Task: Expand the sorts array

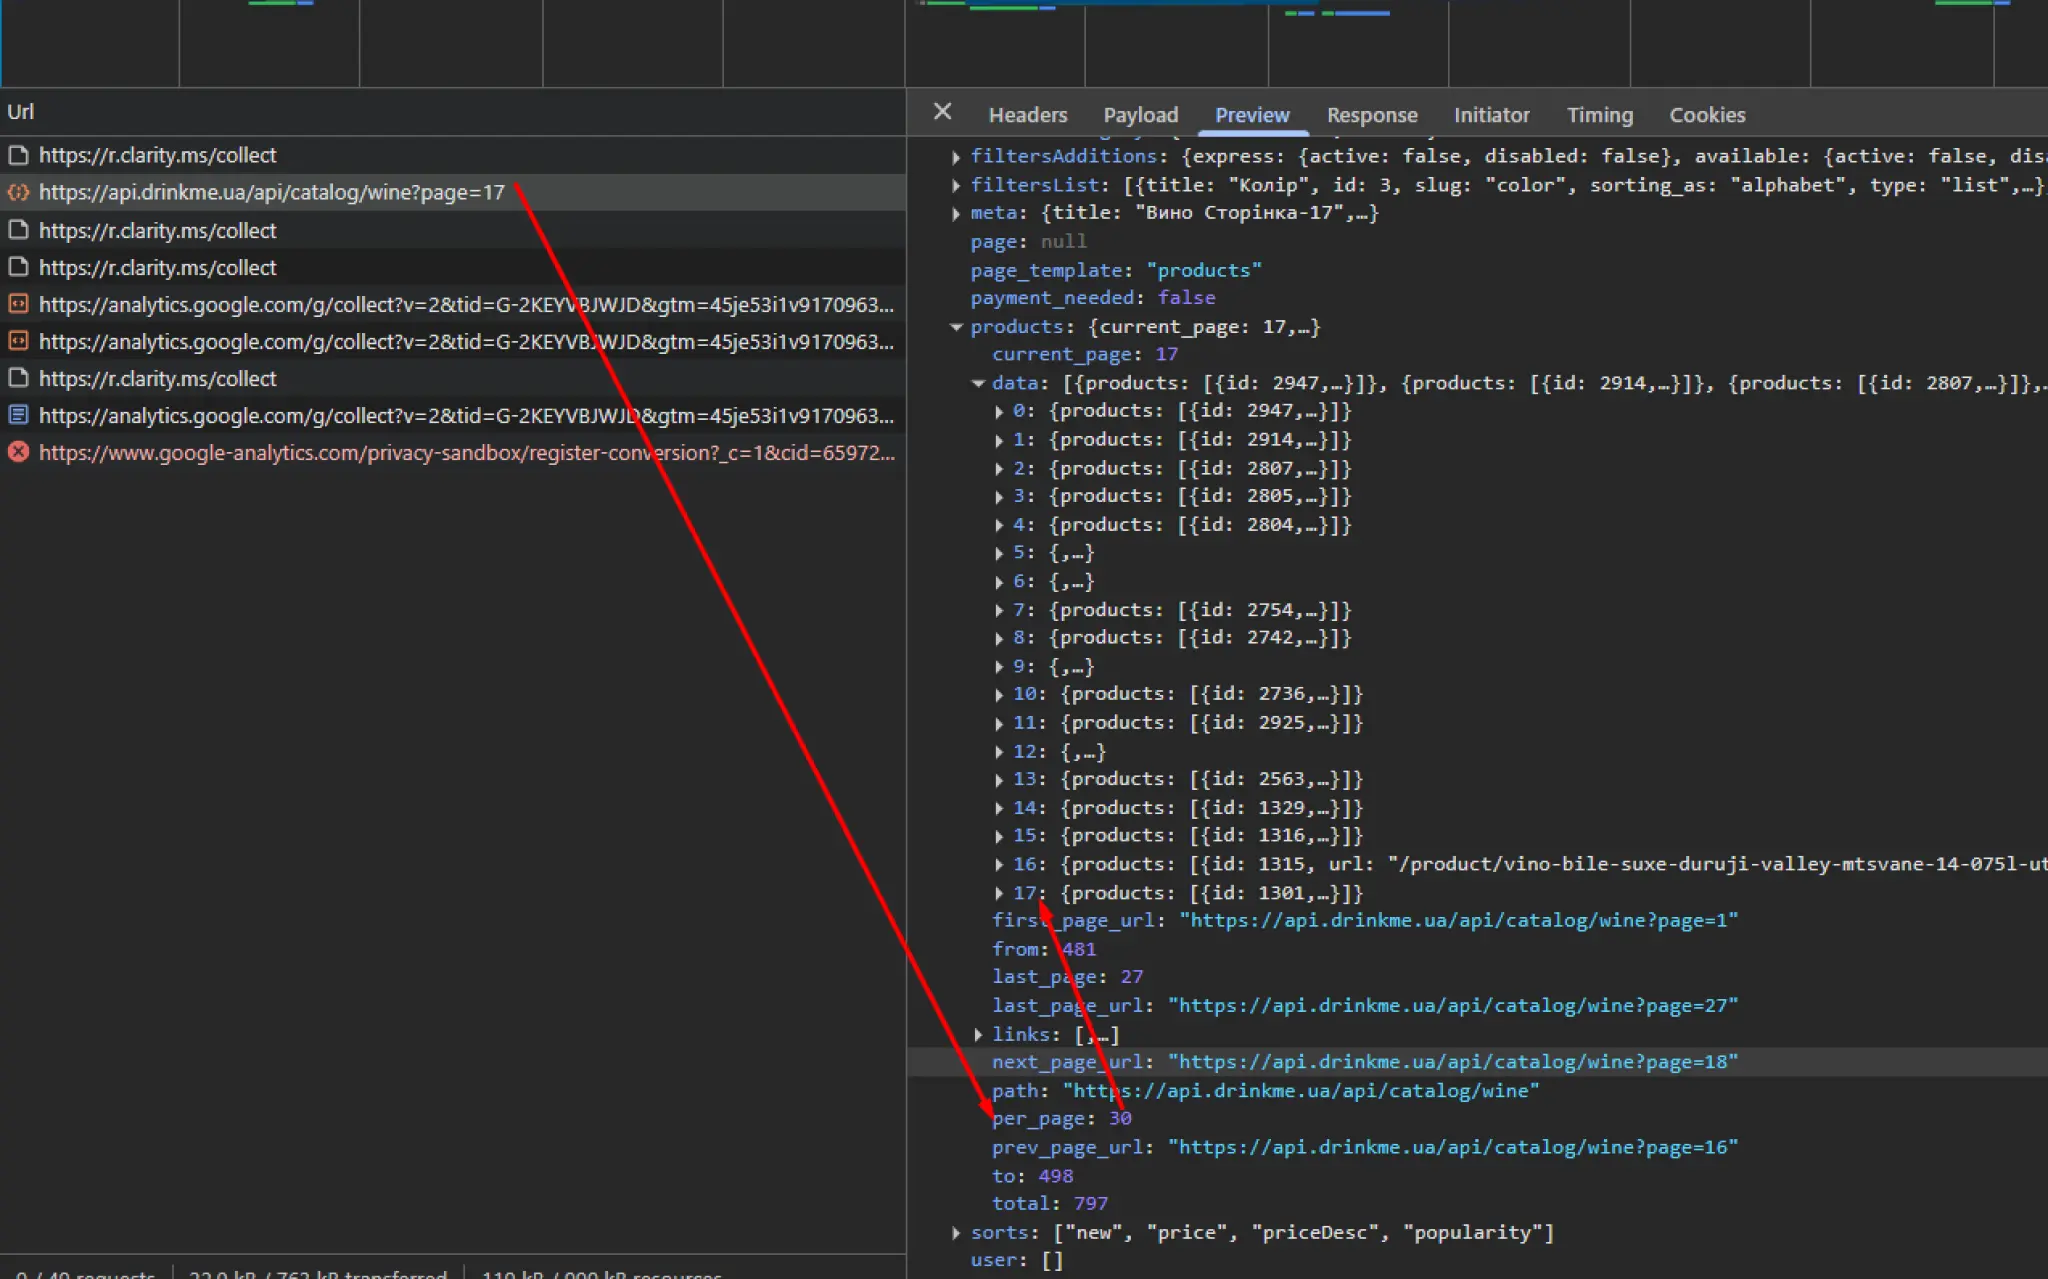Action: click(956, 1233)
